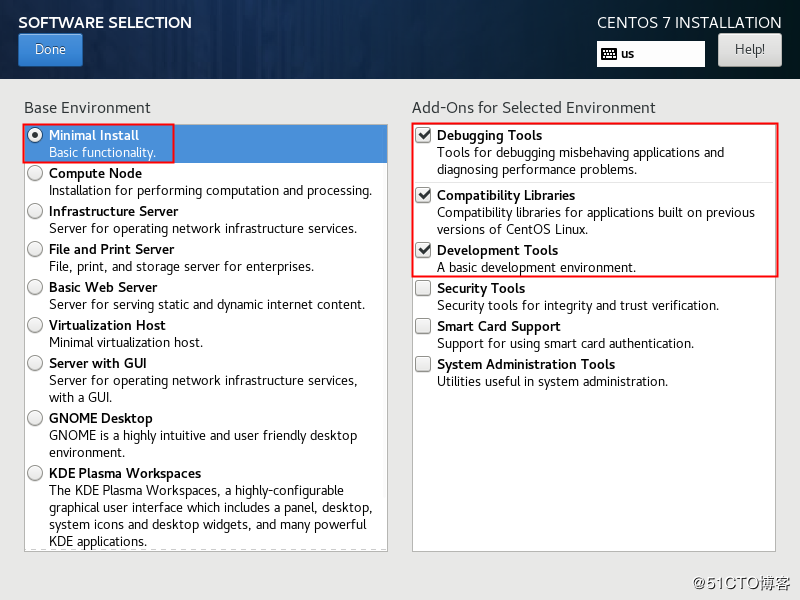800x600 pixels.
Task: Select KDE Plasma Workspaces radio button
Action: pyautogui.click(x=35, y=473)
